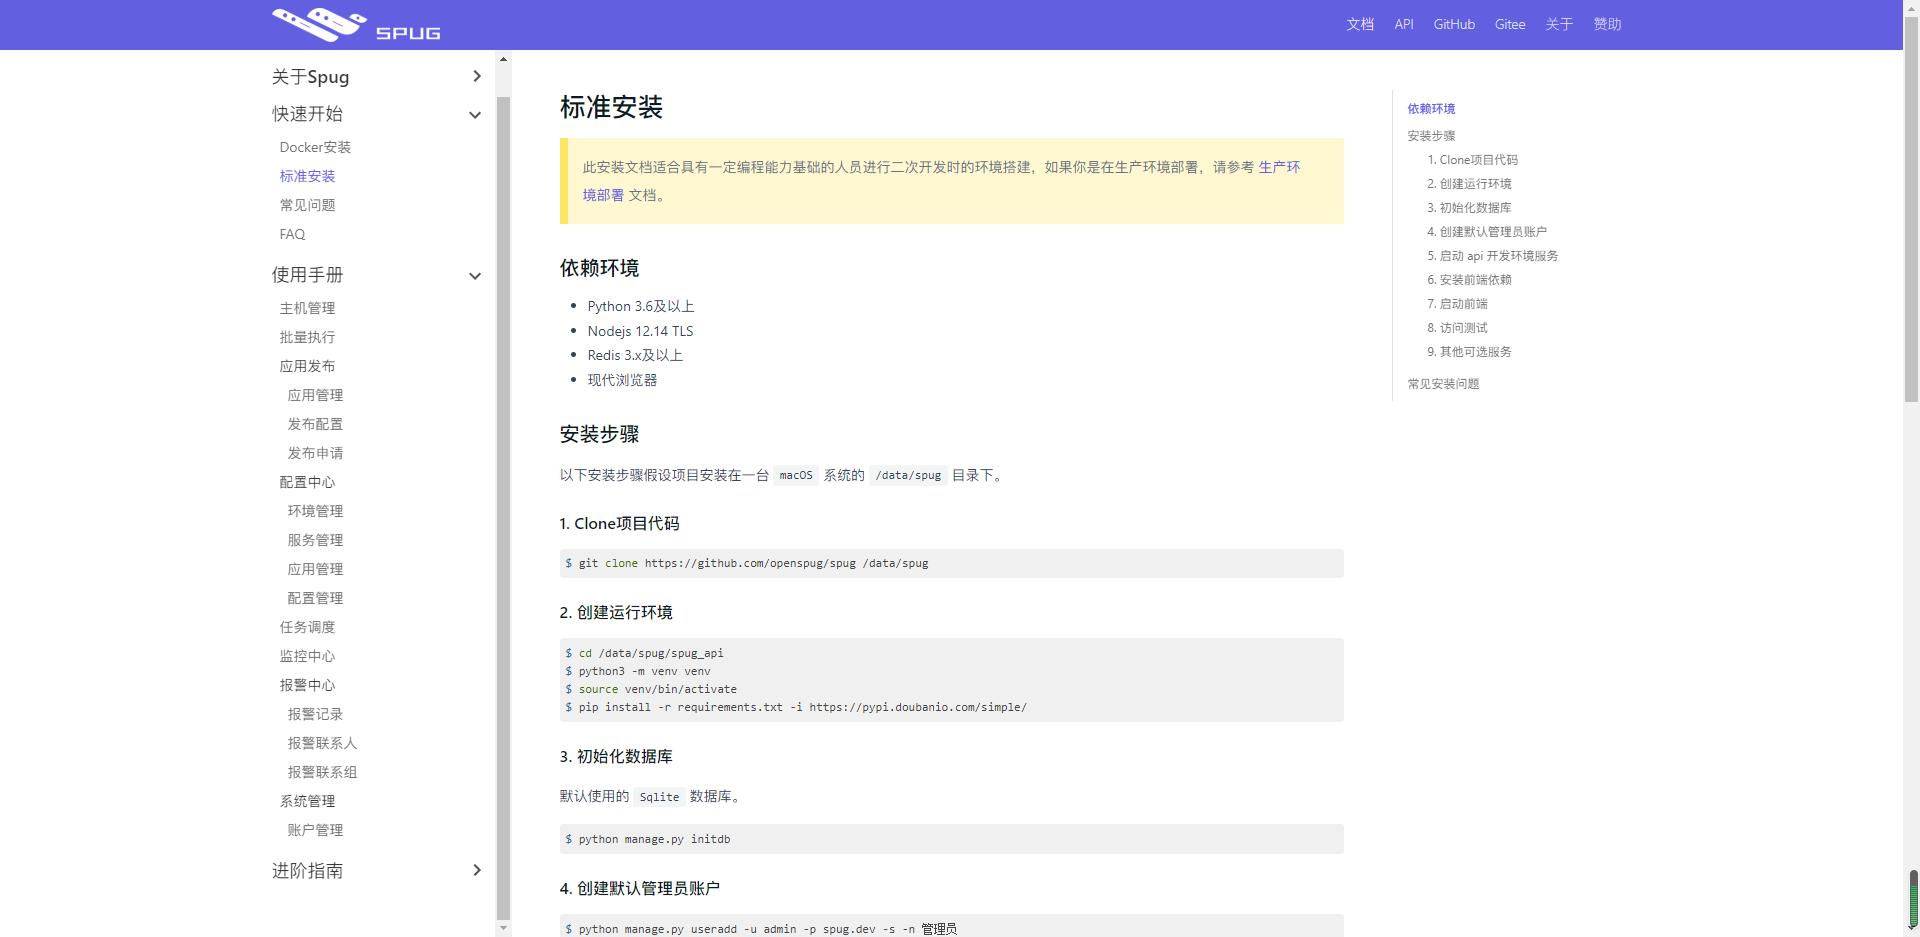
Task: Jump to 常见安装问题 from the right outline
Action: 1441,383
